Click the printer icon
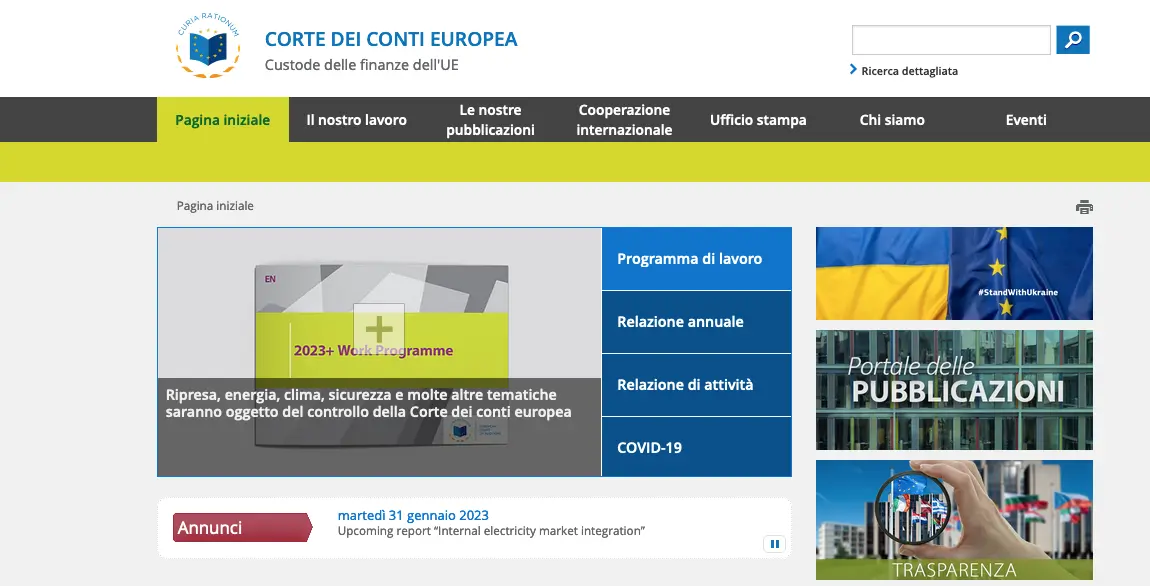This screenshot has width=1150, height=586. point(1084,207)
